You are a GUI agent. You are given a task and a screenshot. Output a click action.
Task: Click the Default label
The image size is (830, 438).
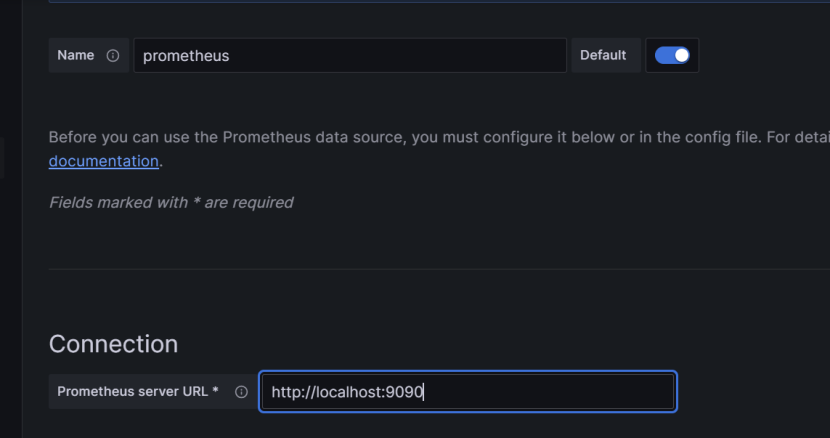(603, 56)
